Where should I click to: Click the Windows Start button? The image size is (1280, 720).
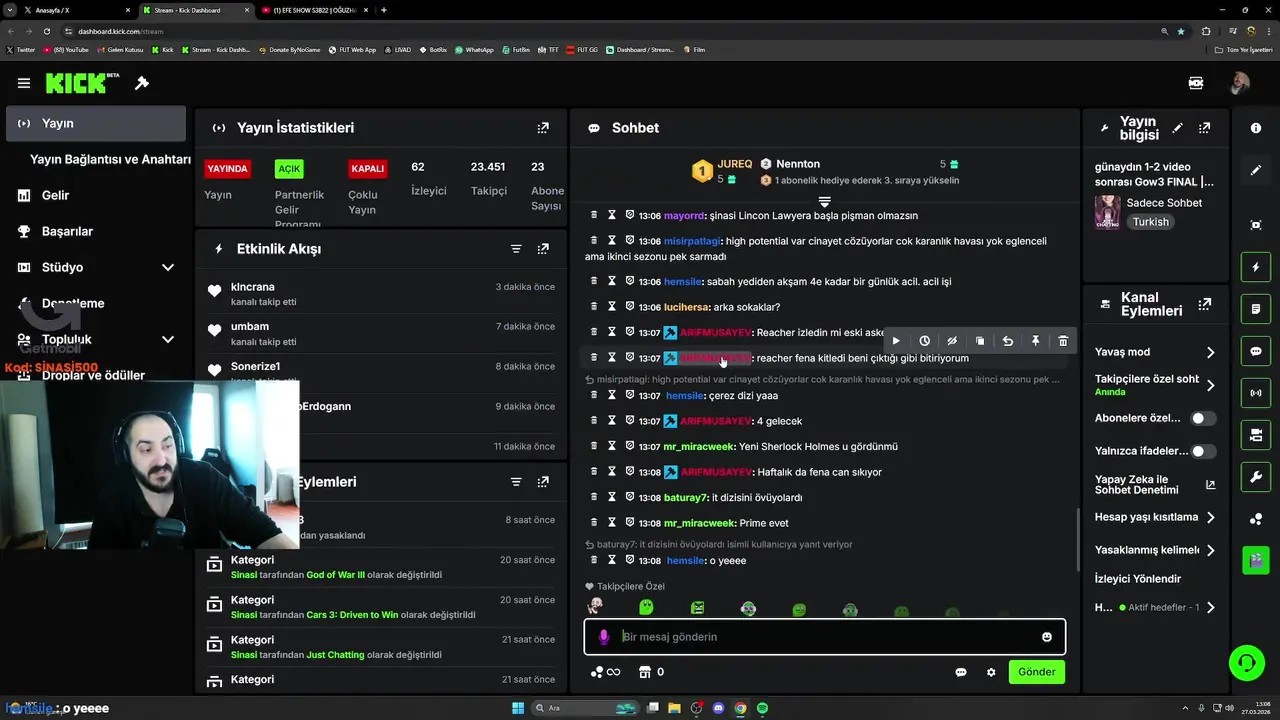tap(518, 708)
